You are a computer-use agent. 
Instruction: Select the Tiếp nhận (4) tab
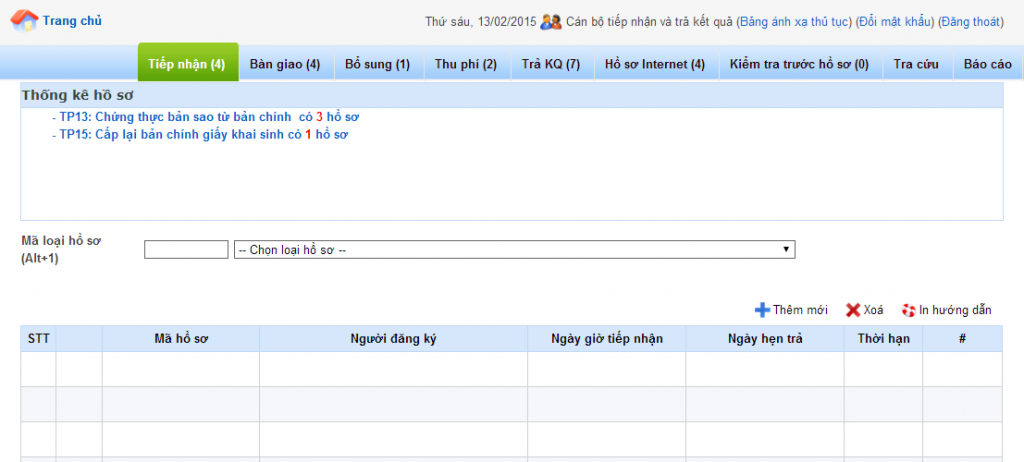(188, 63)
